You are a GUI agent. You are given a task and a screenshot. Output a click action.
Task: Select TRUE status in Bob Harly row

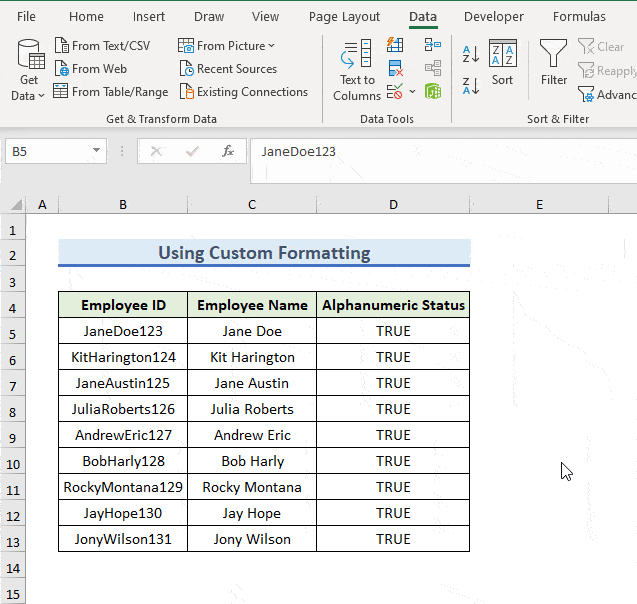coord(393,461)
